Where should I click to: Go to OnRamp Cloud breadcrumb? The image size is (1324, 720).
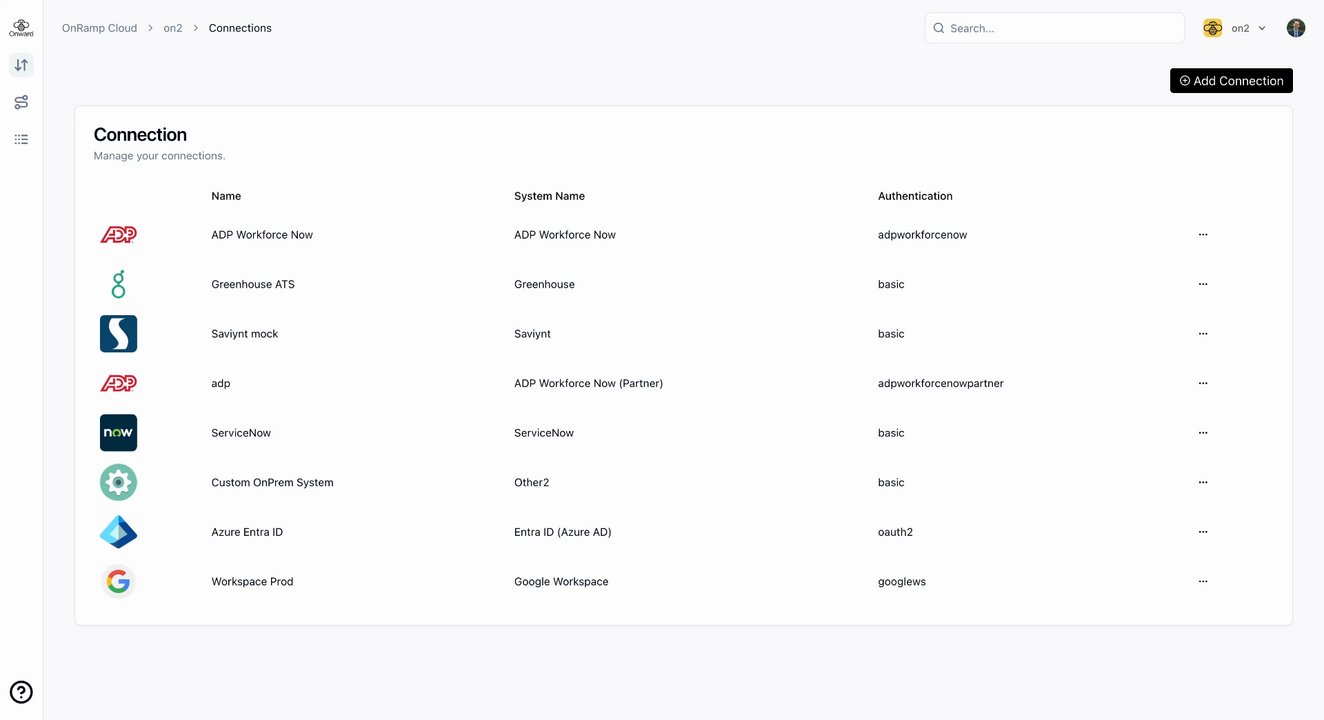99,28
